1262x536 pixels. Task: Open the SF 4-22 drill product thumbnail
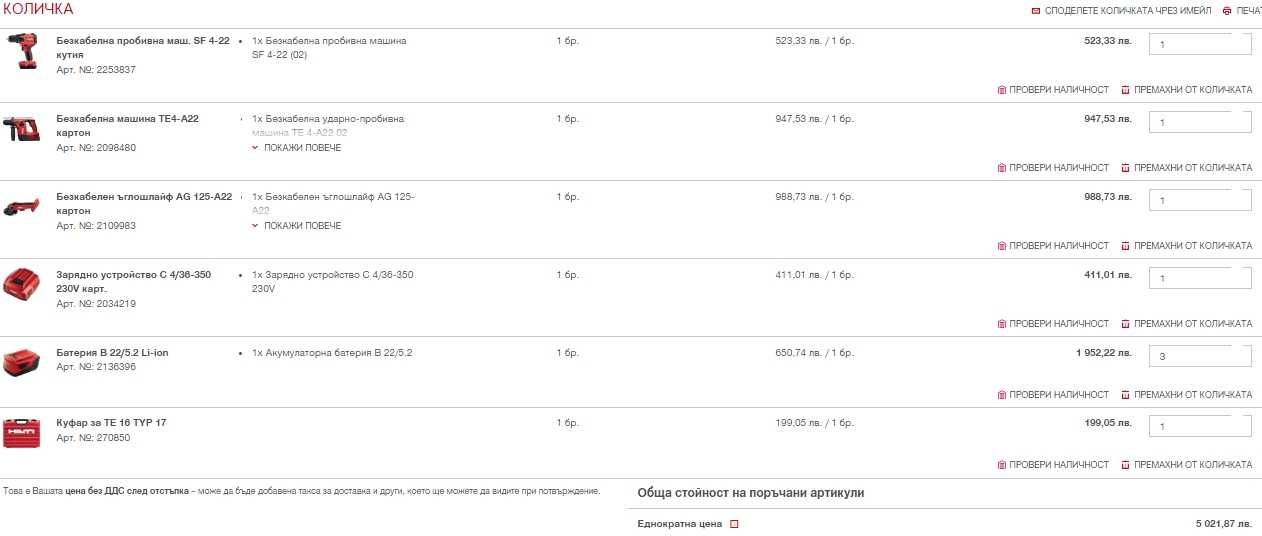click(21, 51)
